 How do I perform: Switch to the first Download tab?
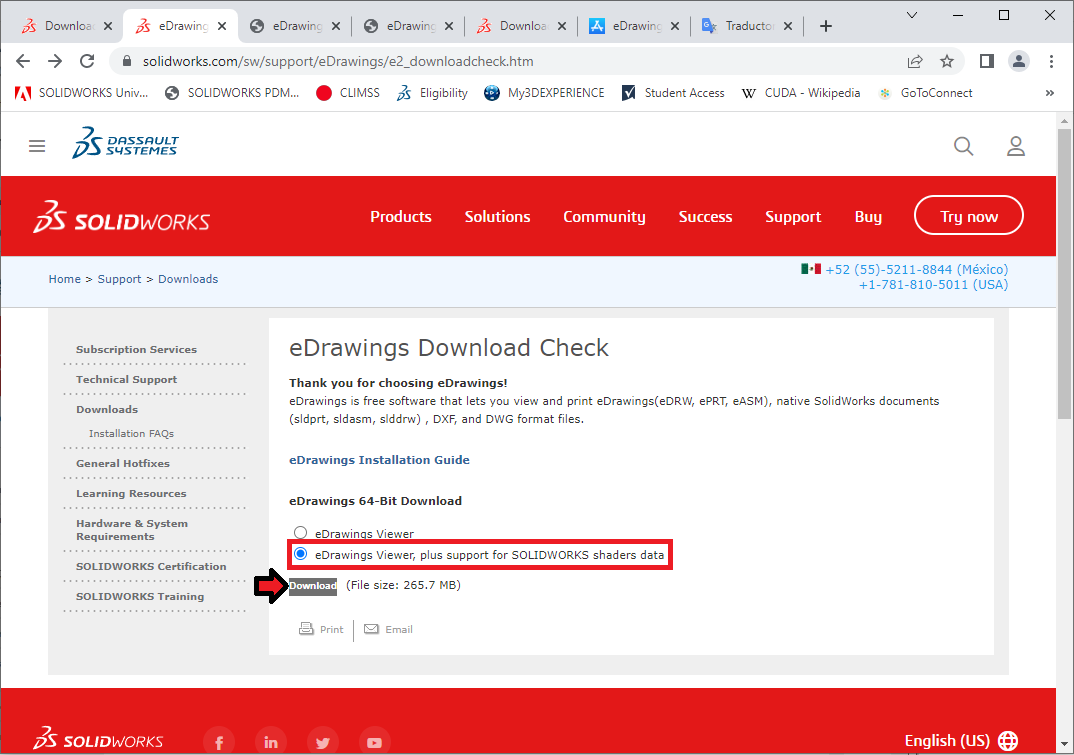(x=66, y=26)
